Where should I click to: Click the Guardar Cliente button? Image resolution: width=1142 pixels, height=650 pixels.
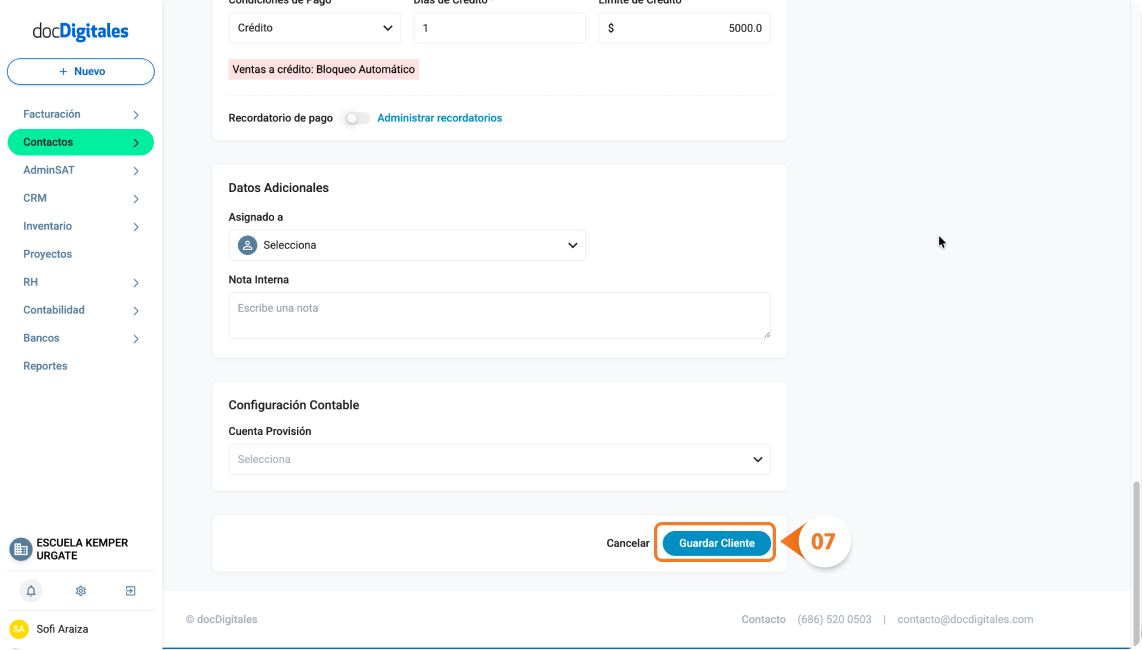(x=716, y=543)
